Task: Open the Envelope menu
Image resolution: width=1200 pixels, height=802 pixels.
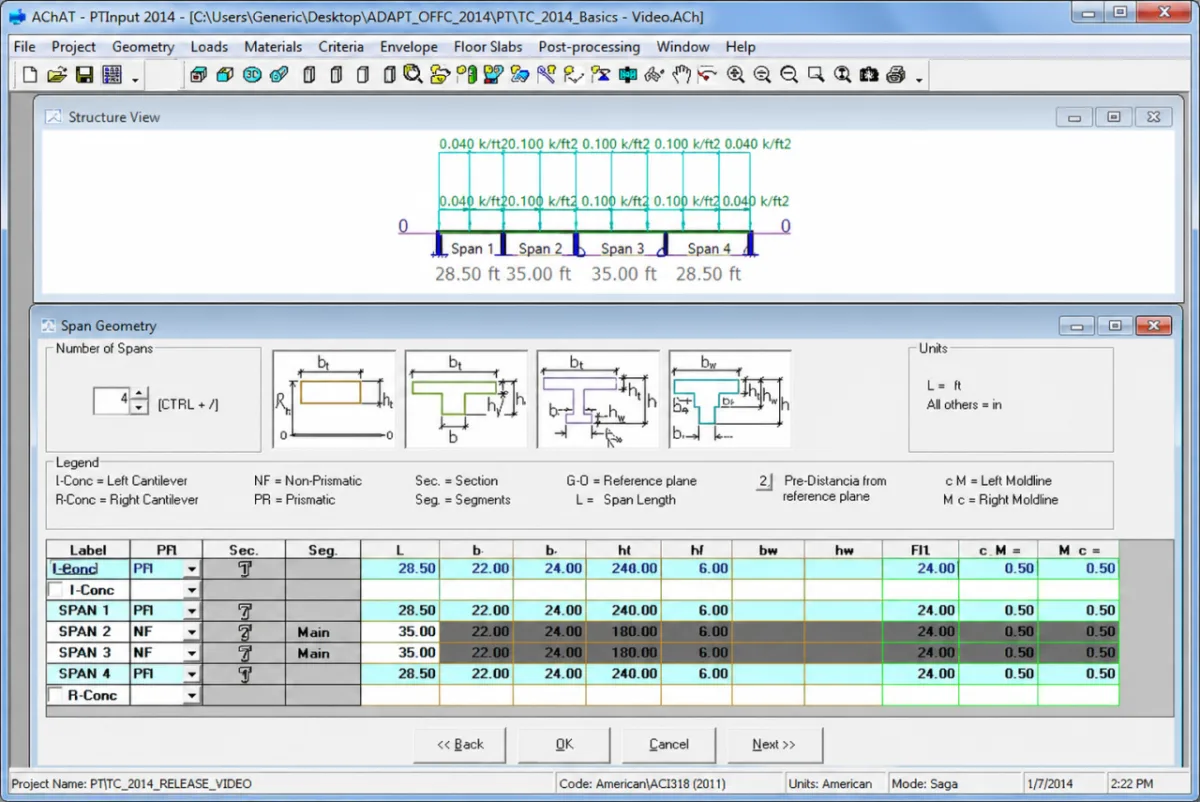Action: click(x=408, y=47)
